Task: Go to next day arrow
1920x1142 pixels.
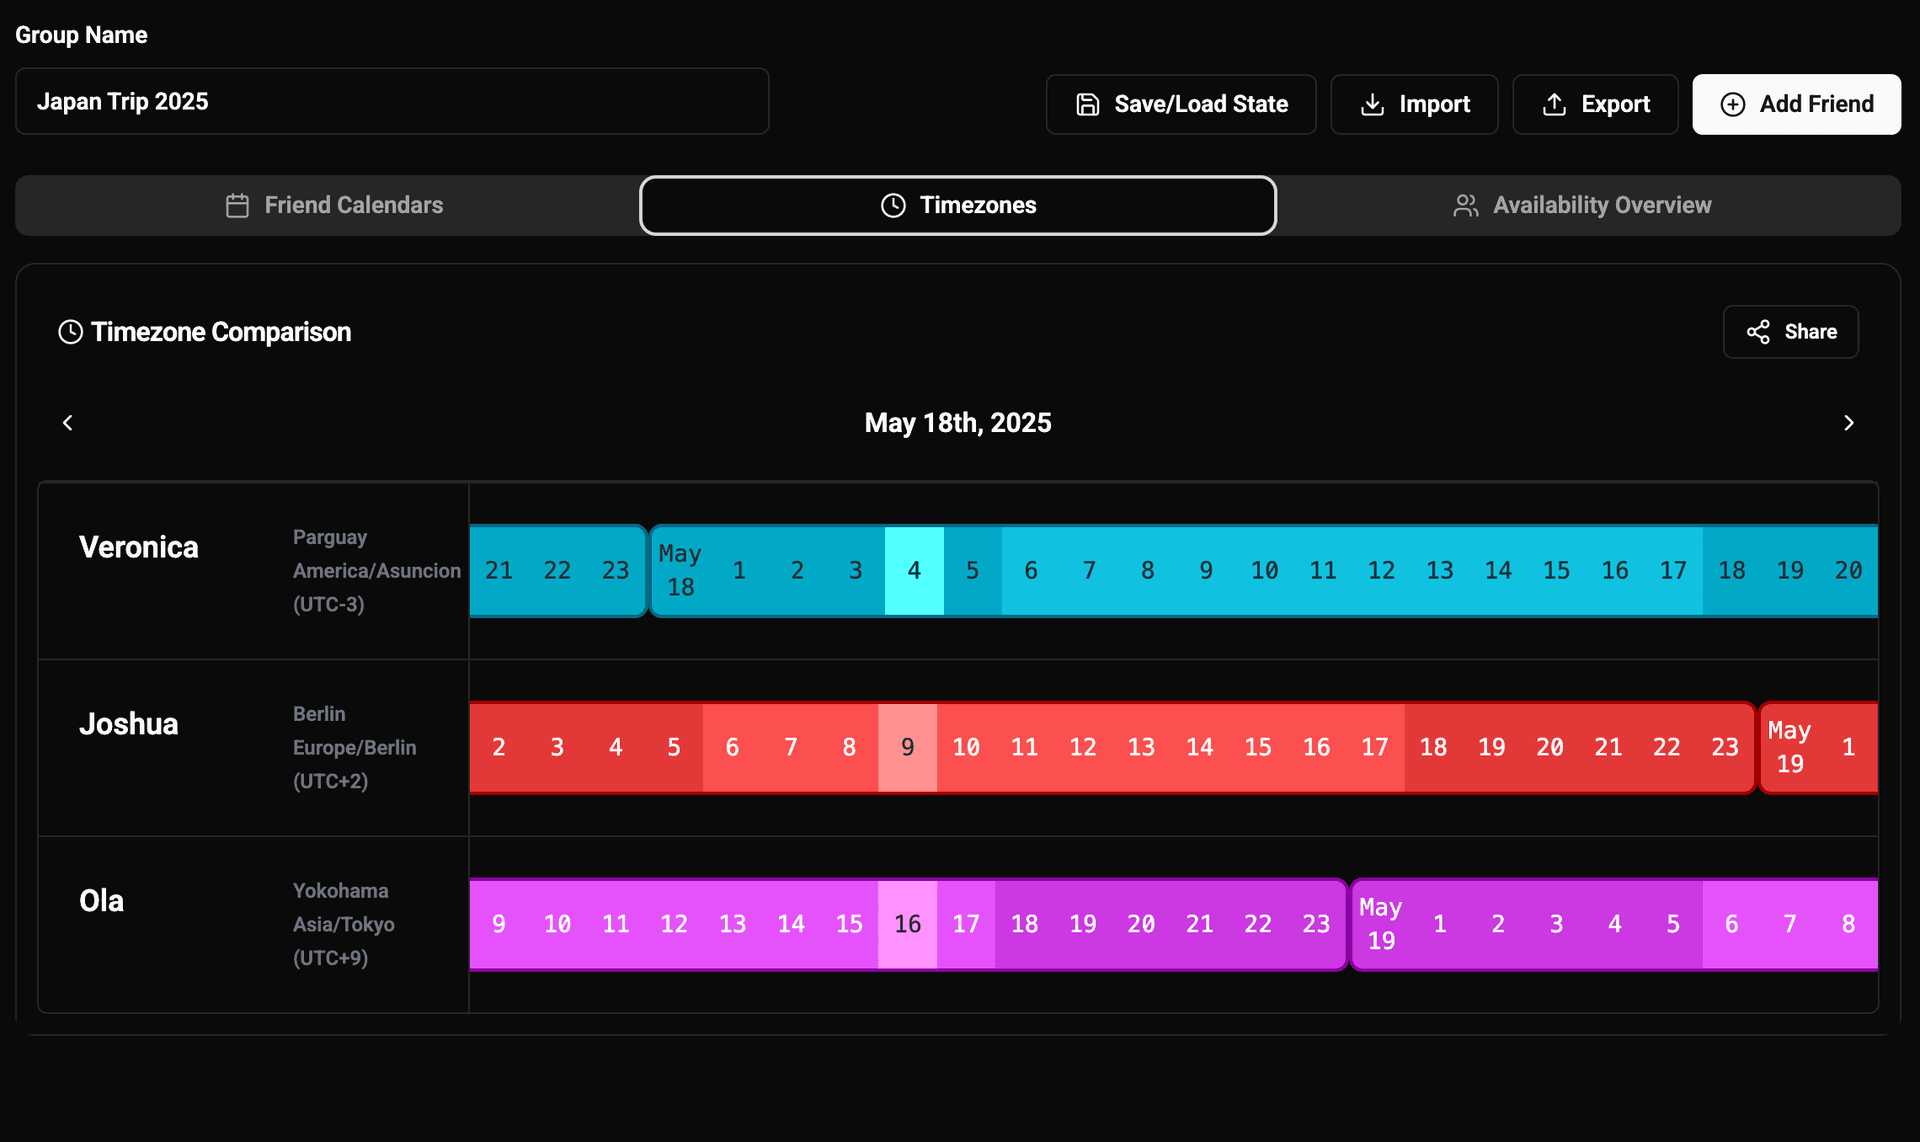Action: point(1848,423)
